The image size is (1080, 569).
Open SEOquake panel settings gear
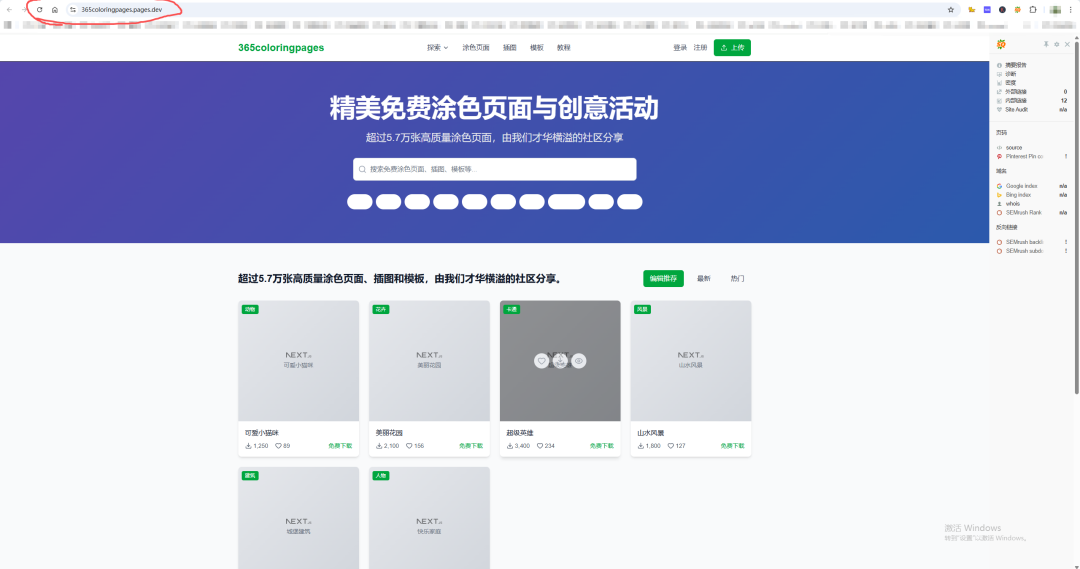[x=1057, y=44]
